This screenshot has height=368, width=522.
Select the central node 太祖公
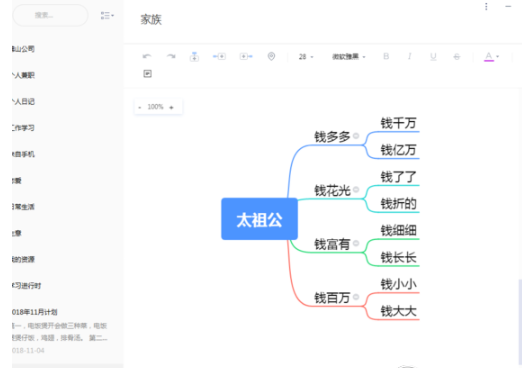point(259,219)
